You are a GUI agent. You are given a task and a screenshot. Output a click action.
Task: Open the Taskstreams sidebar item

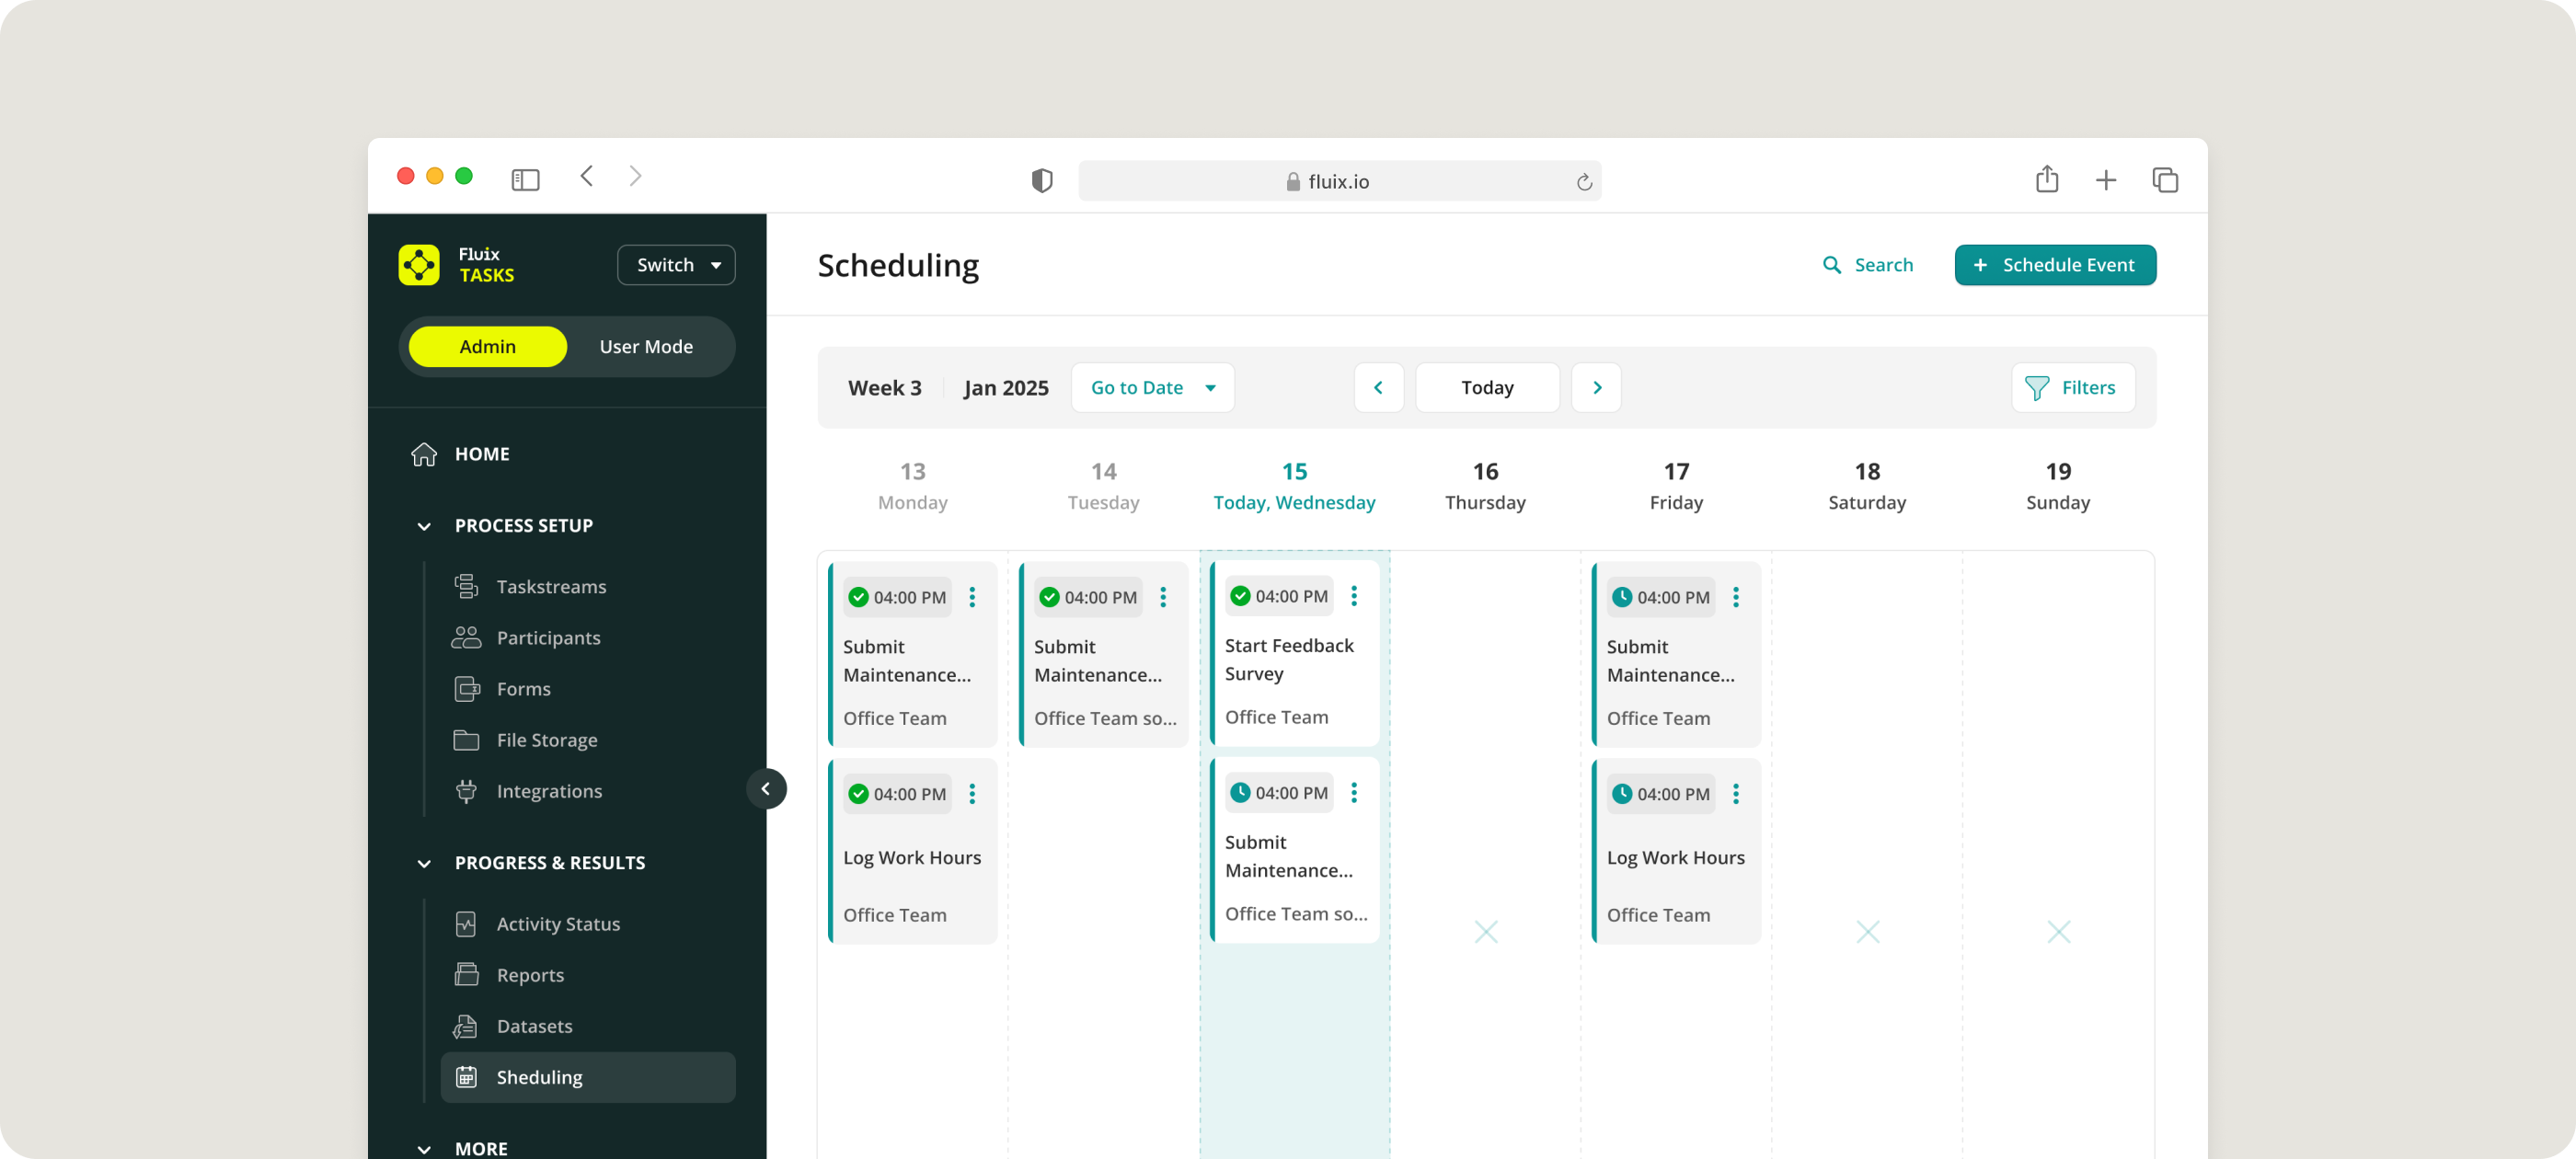550,587
